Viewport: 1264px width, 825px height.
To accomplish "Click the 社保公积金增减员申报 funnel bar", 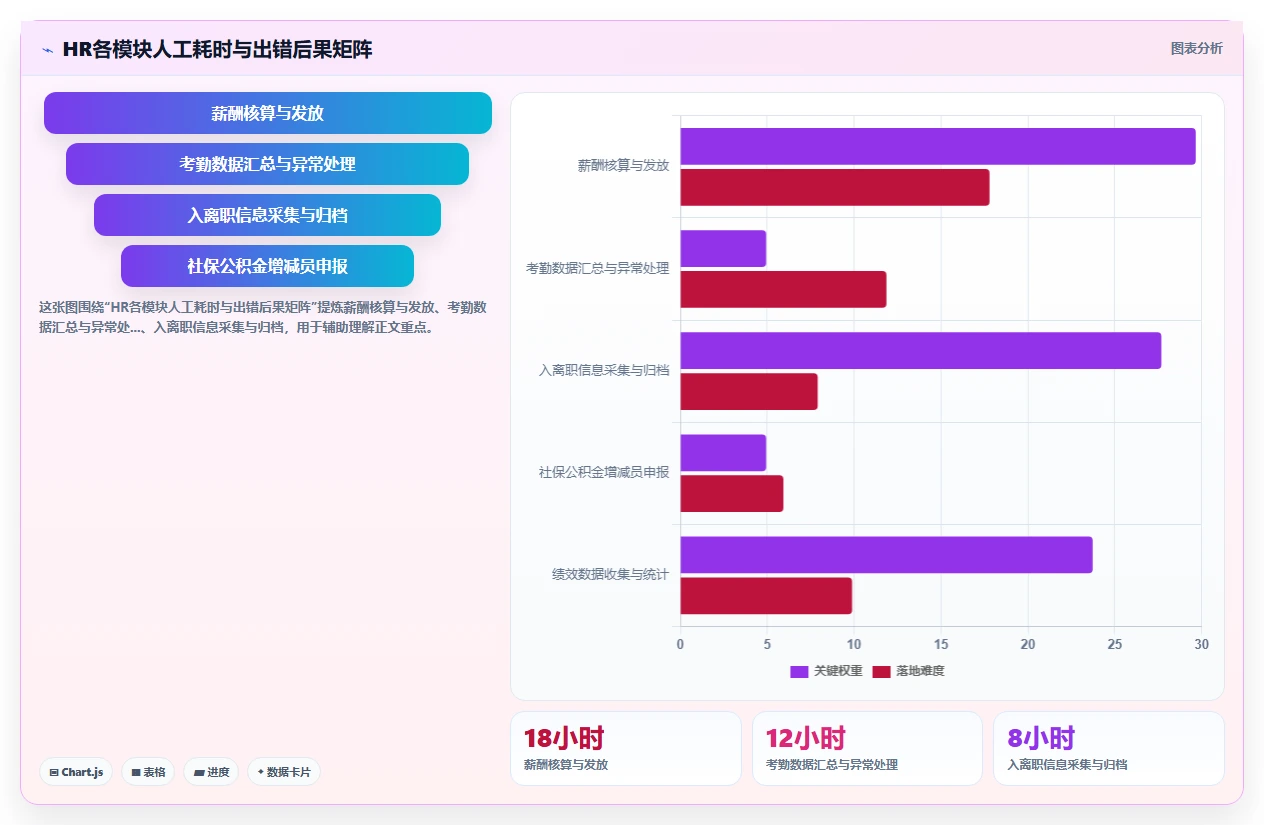I will pos(268,266).
